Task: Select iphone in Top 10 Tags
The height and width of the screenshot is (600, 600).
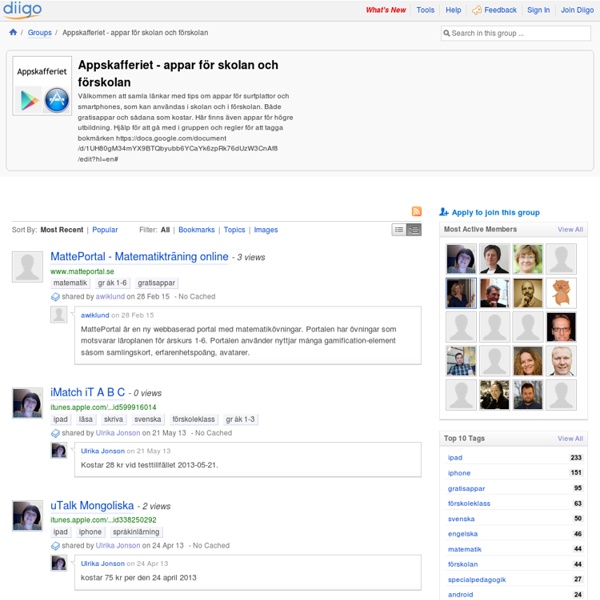Action: point(459,473)
